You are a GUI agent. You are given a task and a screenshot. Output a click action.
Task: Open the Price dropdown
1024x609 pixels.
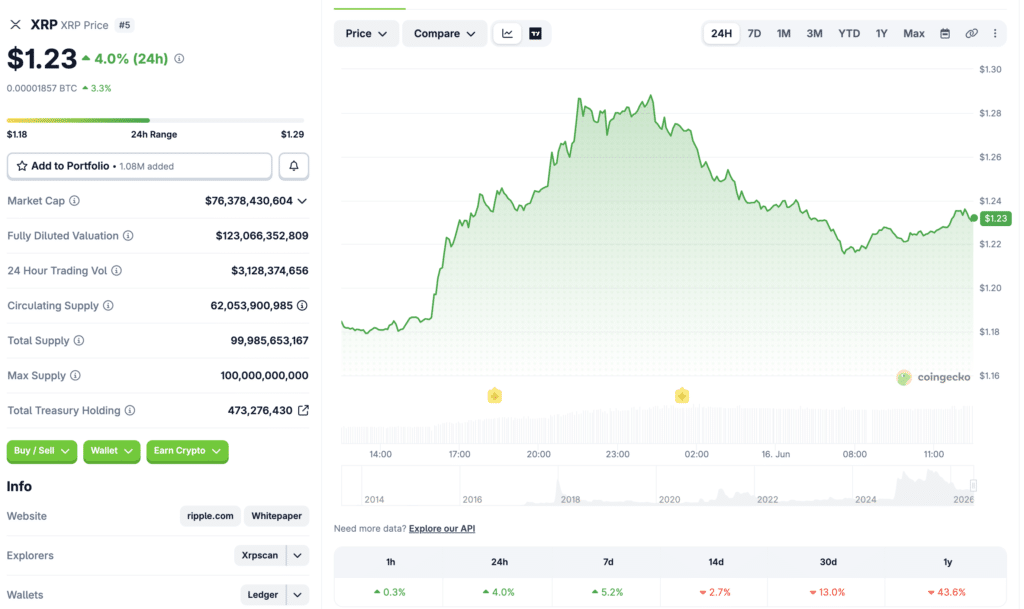[x=366, y=33]
